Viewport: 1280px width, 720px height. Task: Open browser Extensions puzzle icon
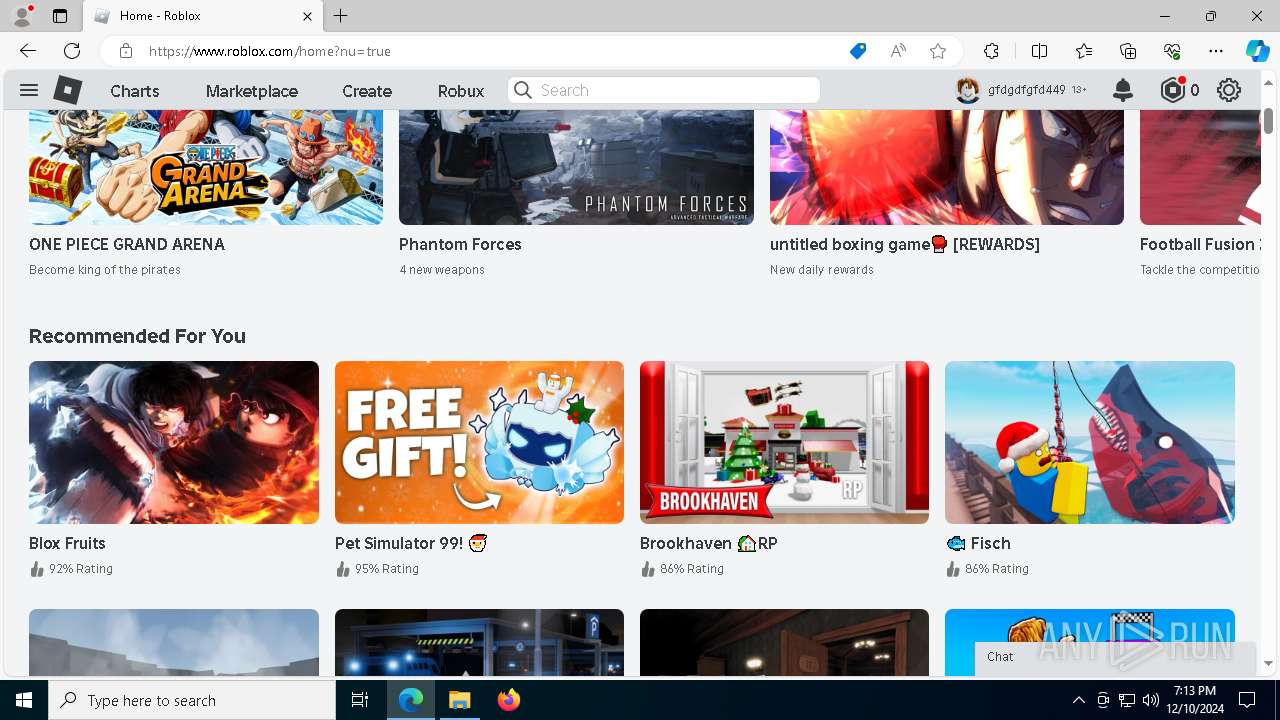point(991,51)
